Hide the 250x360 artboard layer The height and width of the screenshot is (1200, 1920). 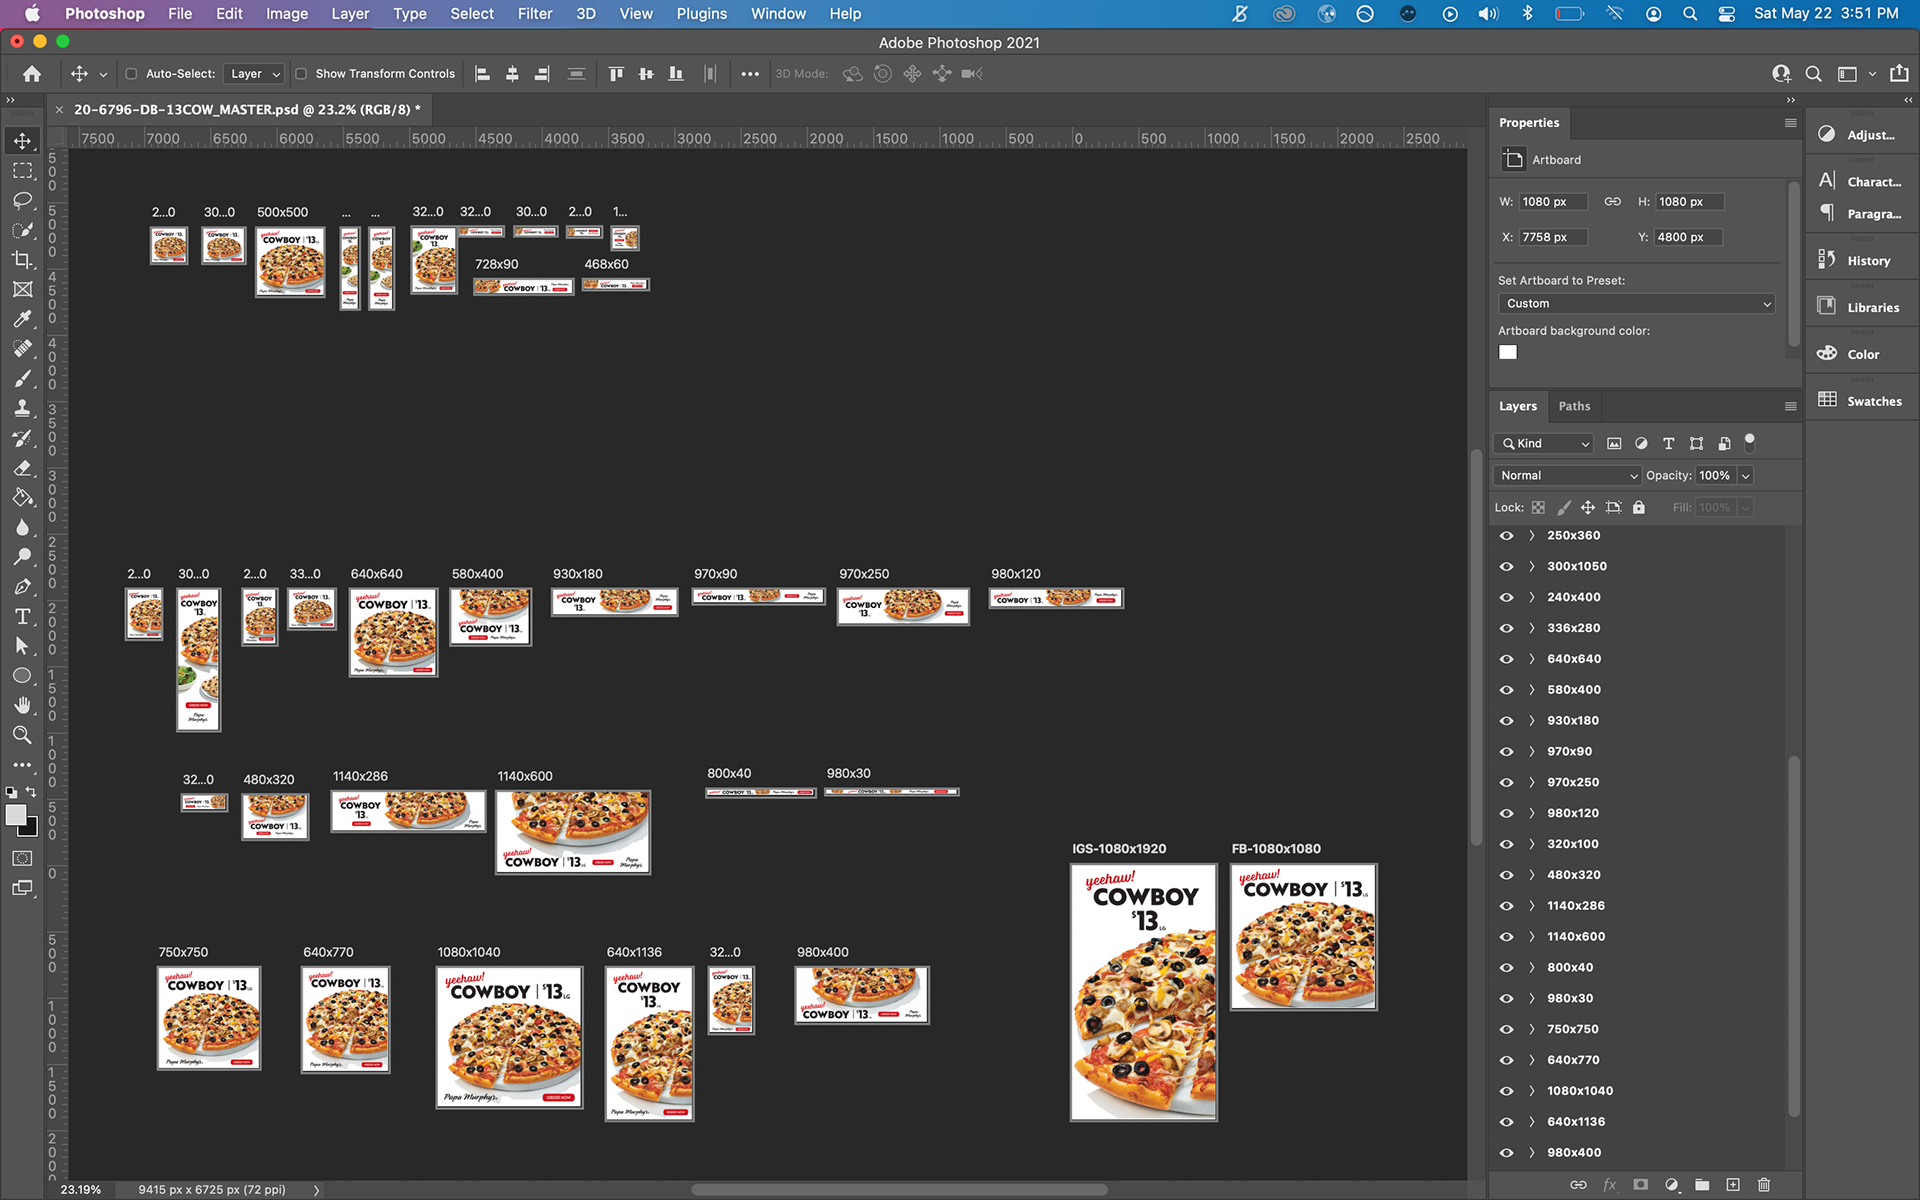[1506, 536]
